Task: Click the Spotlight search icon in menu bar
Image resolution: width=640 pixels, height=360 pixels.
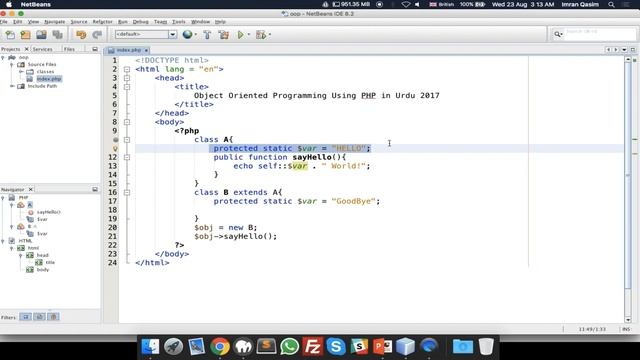Action: click(611, 4)
